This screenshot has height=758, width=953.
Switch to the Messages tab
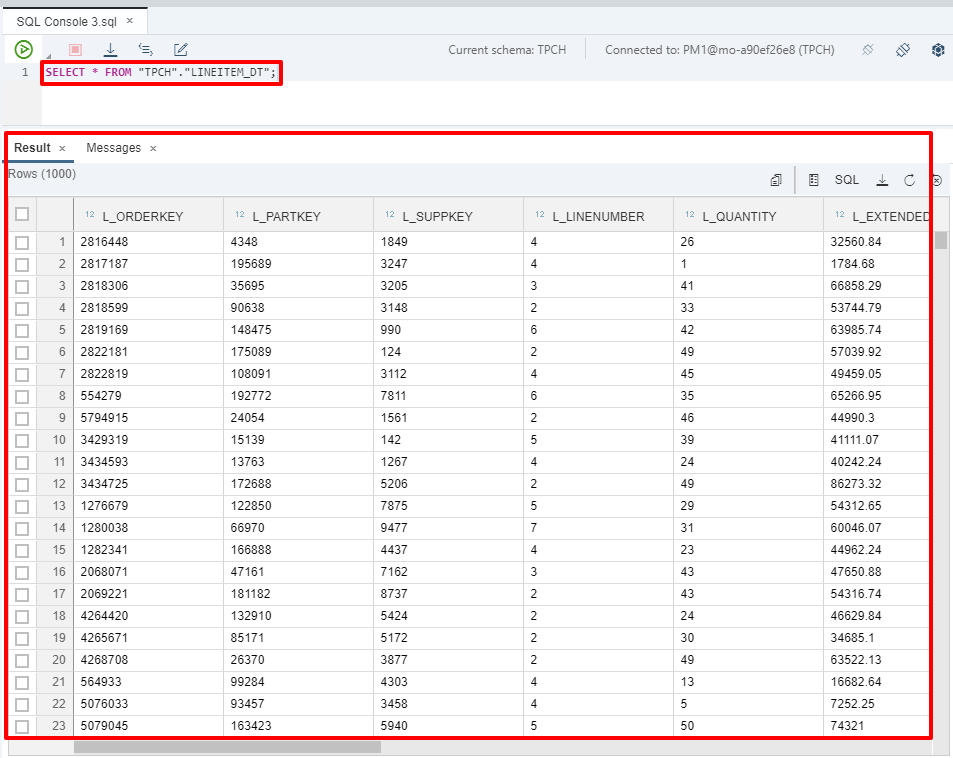point(114,148)
